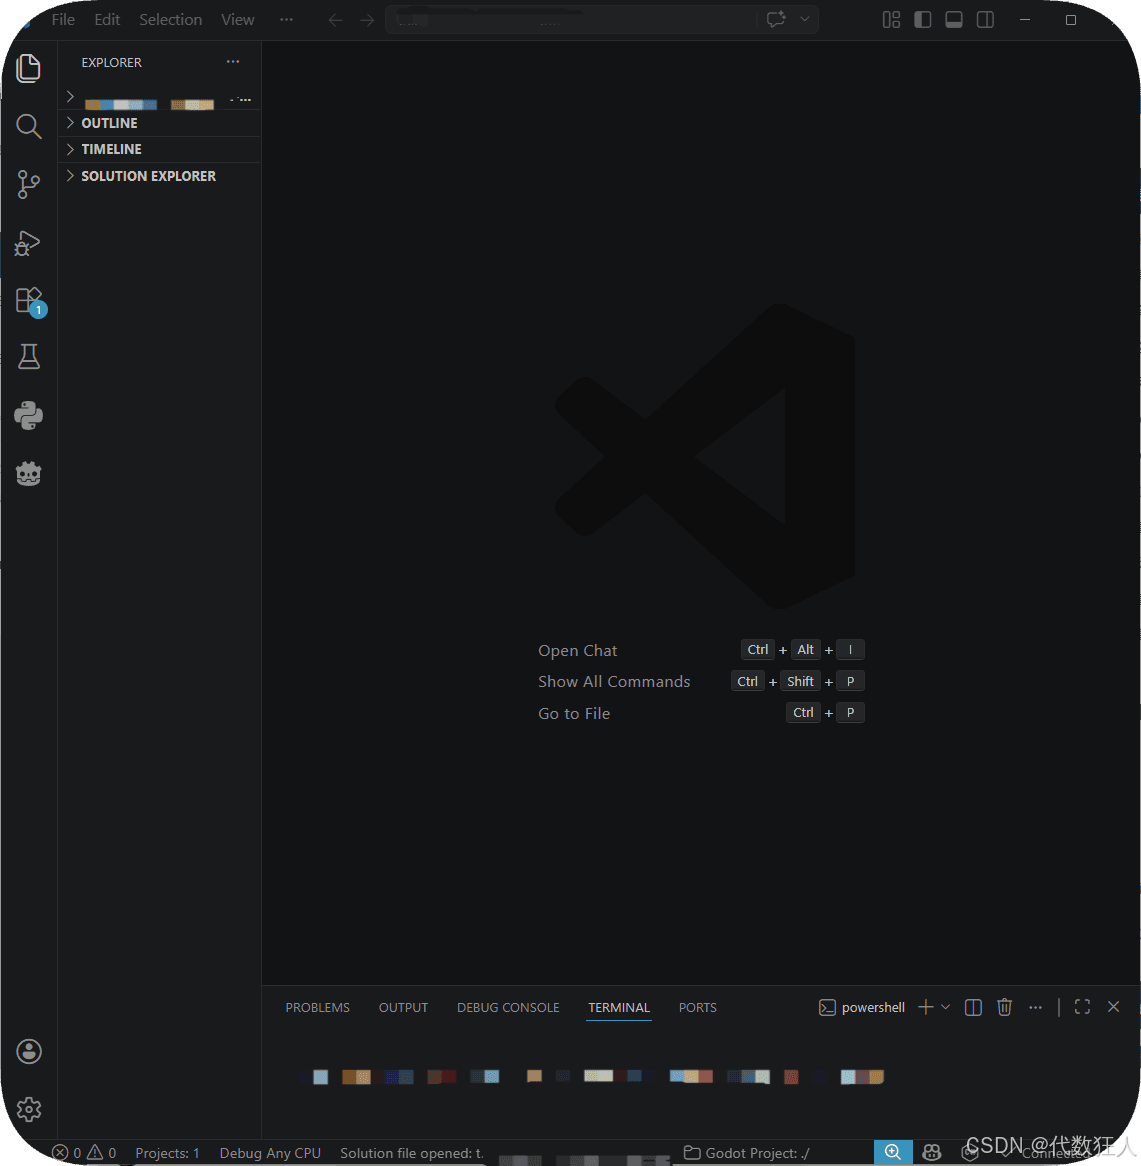
Task: Open errors and warnings status item
Action: click(84, 1153)
